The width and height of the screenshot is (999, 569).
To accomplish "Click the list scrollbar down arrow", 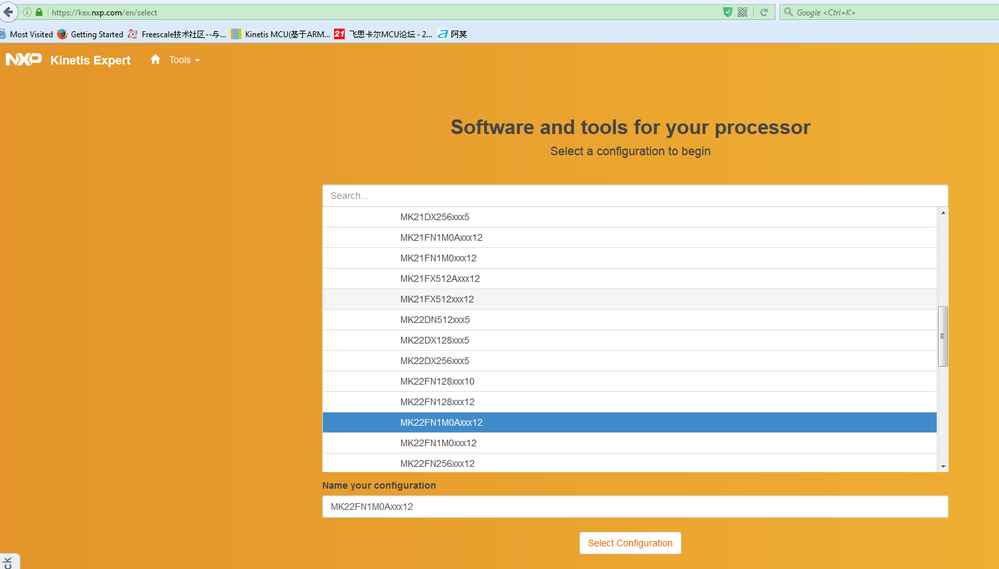I will click(x=943, y=466).
